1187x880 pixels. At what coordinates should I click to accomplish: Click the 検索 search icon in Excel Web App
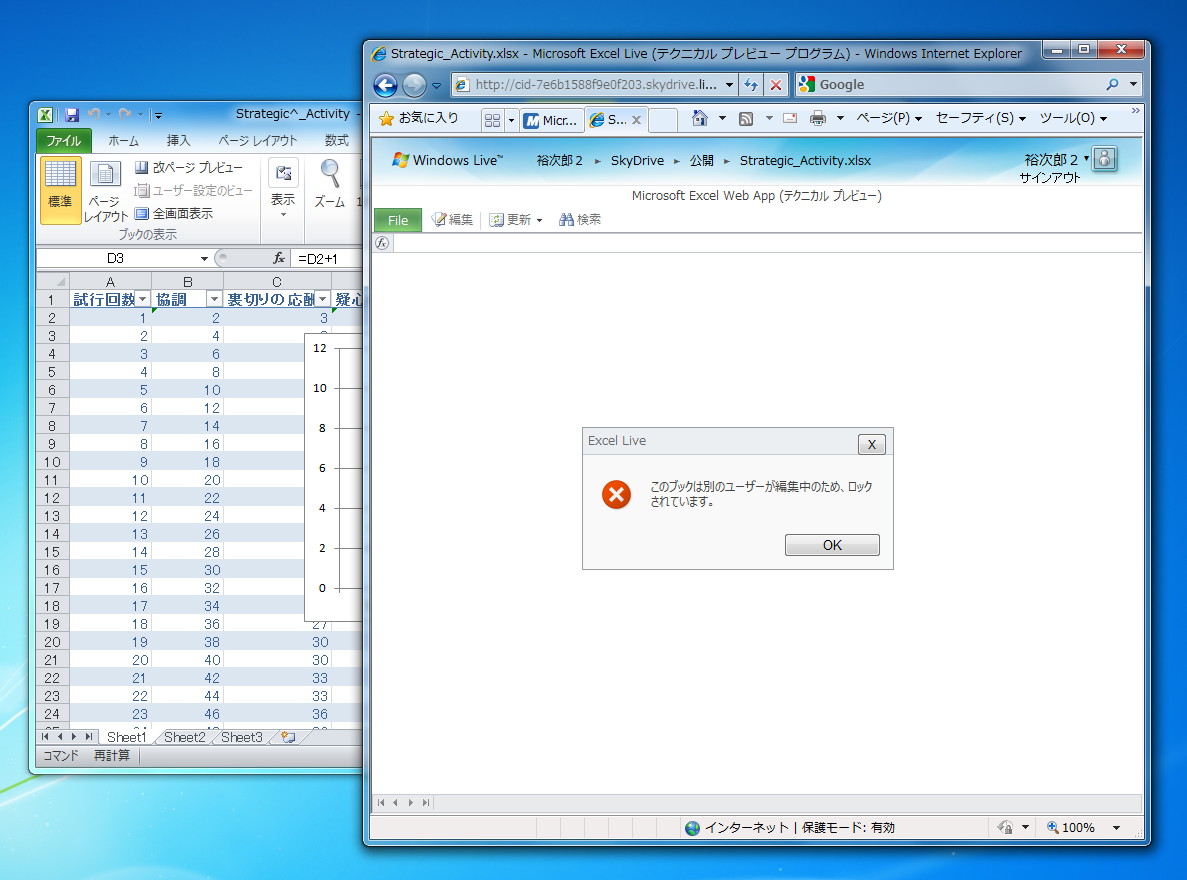click(x=579, y=220)
